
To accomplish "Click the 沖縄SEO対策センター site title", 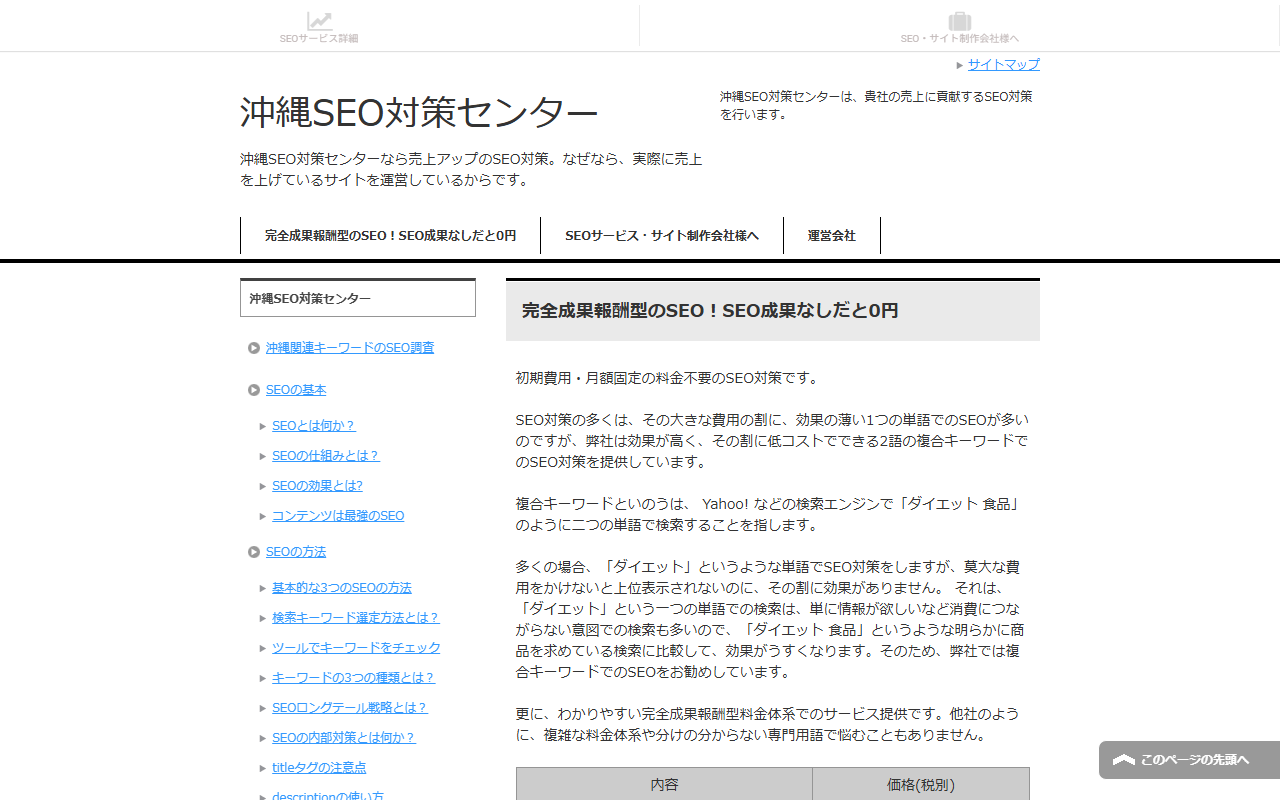I will click(419, 113).
